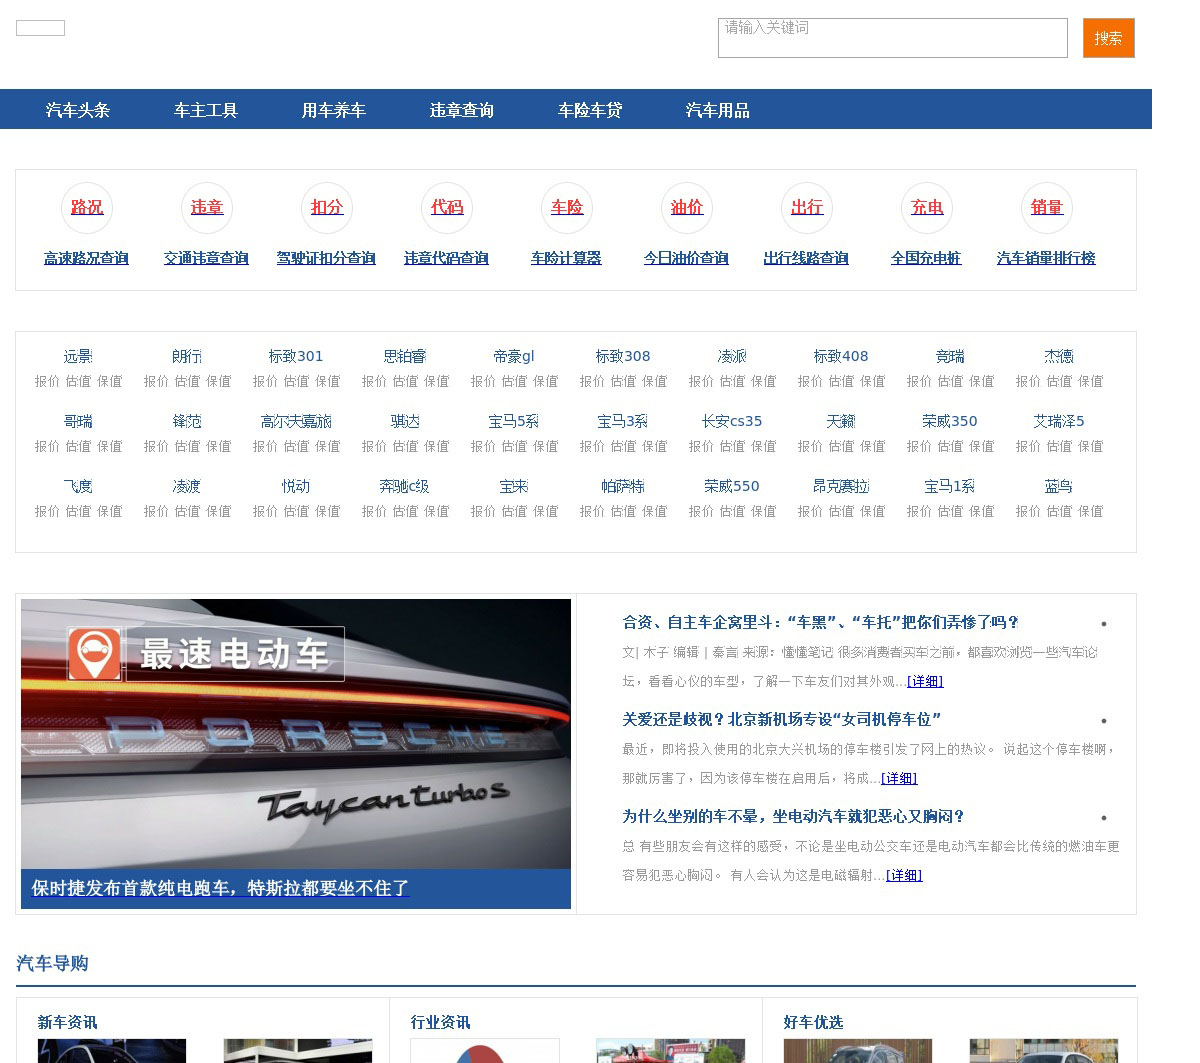Open the 好车优选 section heading

pyautogui.click(x=814, y=1022)
